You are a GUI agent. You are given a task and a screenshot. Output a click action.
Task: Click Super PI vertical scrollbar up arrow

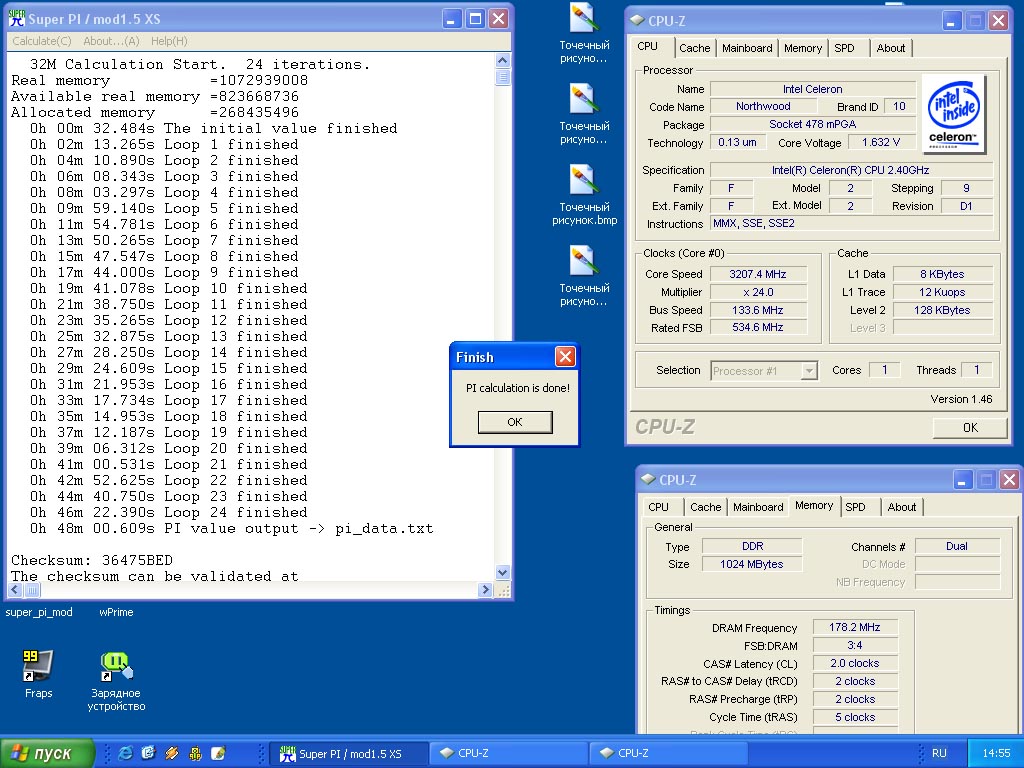(x=502, y=61)
